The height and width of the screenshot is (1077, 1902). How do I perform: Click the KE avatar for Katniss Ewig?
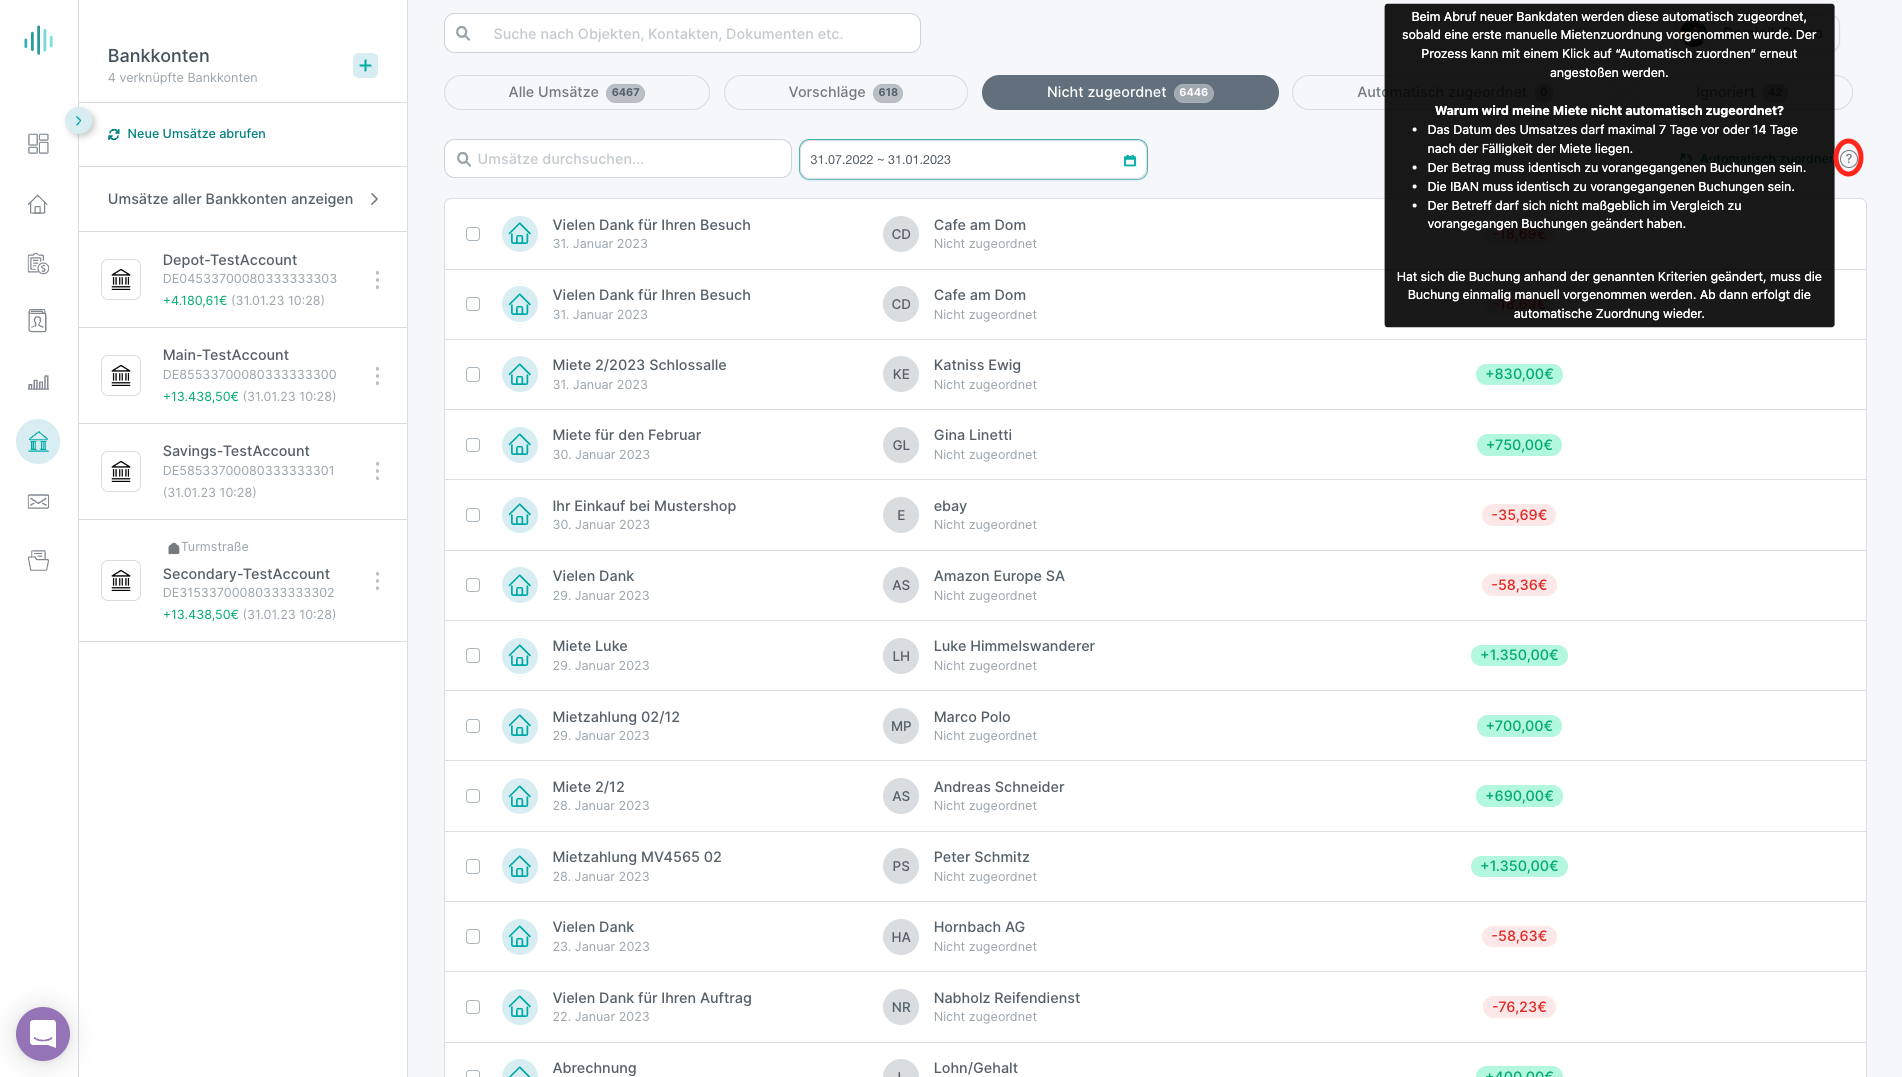pyautogui.click(x=901, y=374)
